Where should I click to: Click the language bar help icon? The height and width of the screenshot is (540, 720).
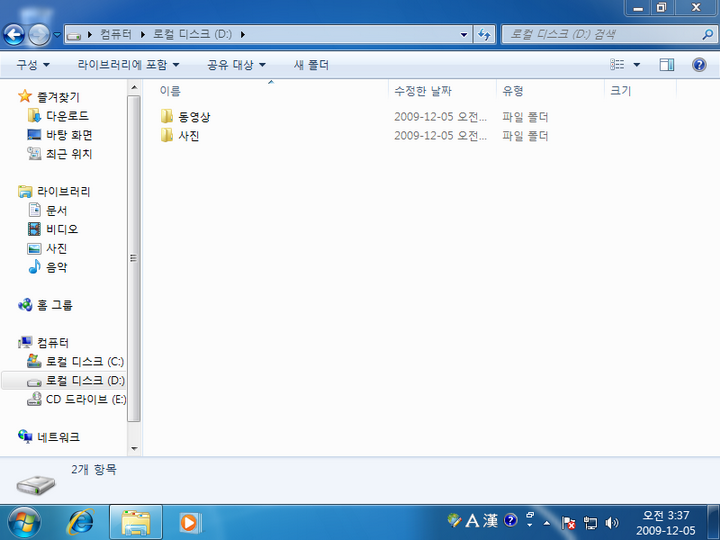511,520
